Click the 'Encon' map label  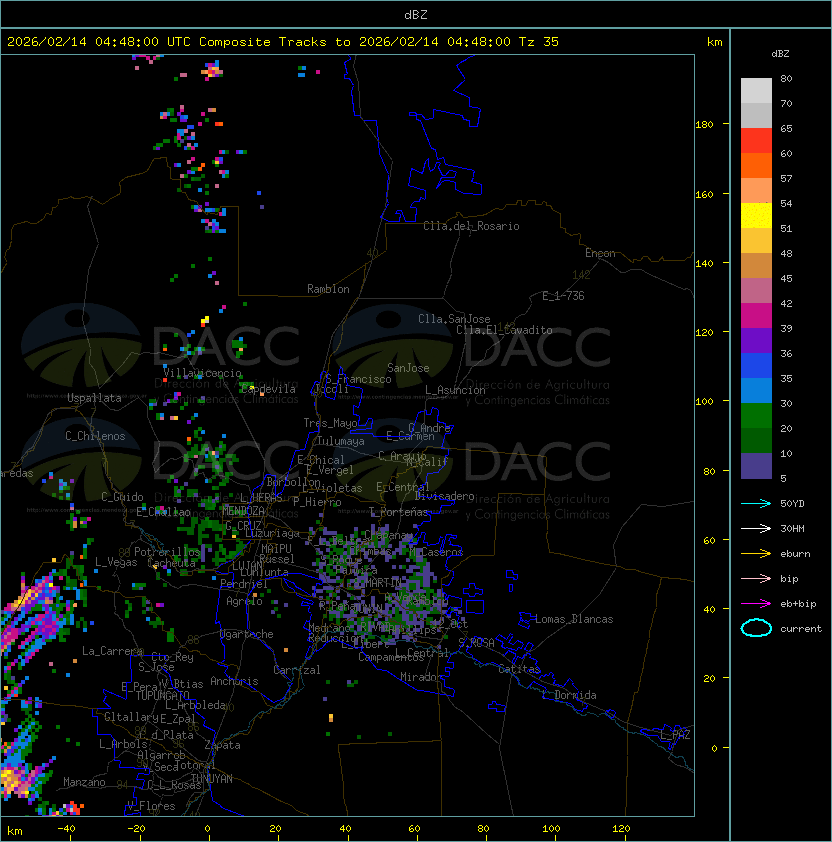[x=600, y=253]
